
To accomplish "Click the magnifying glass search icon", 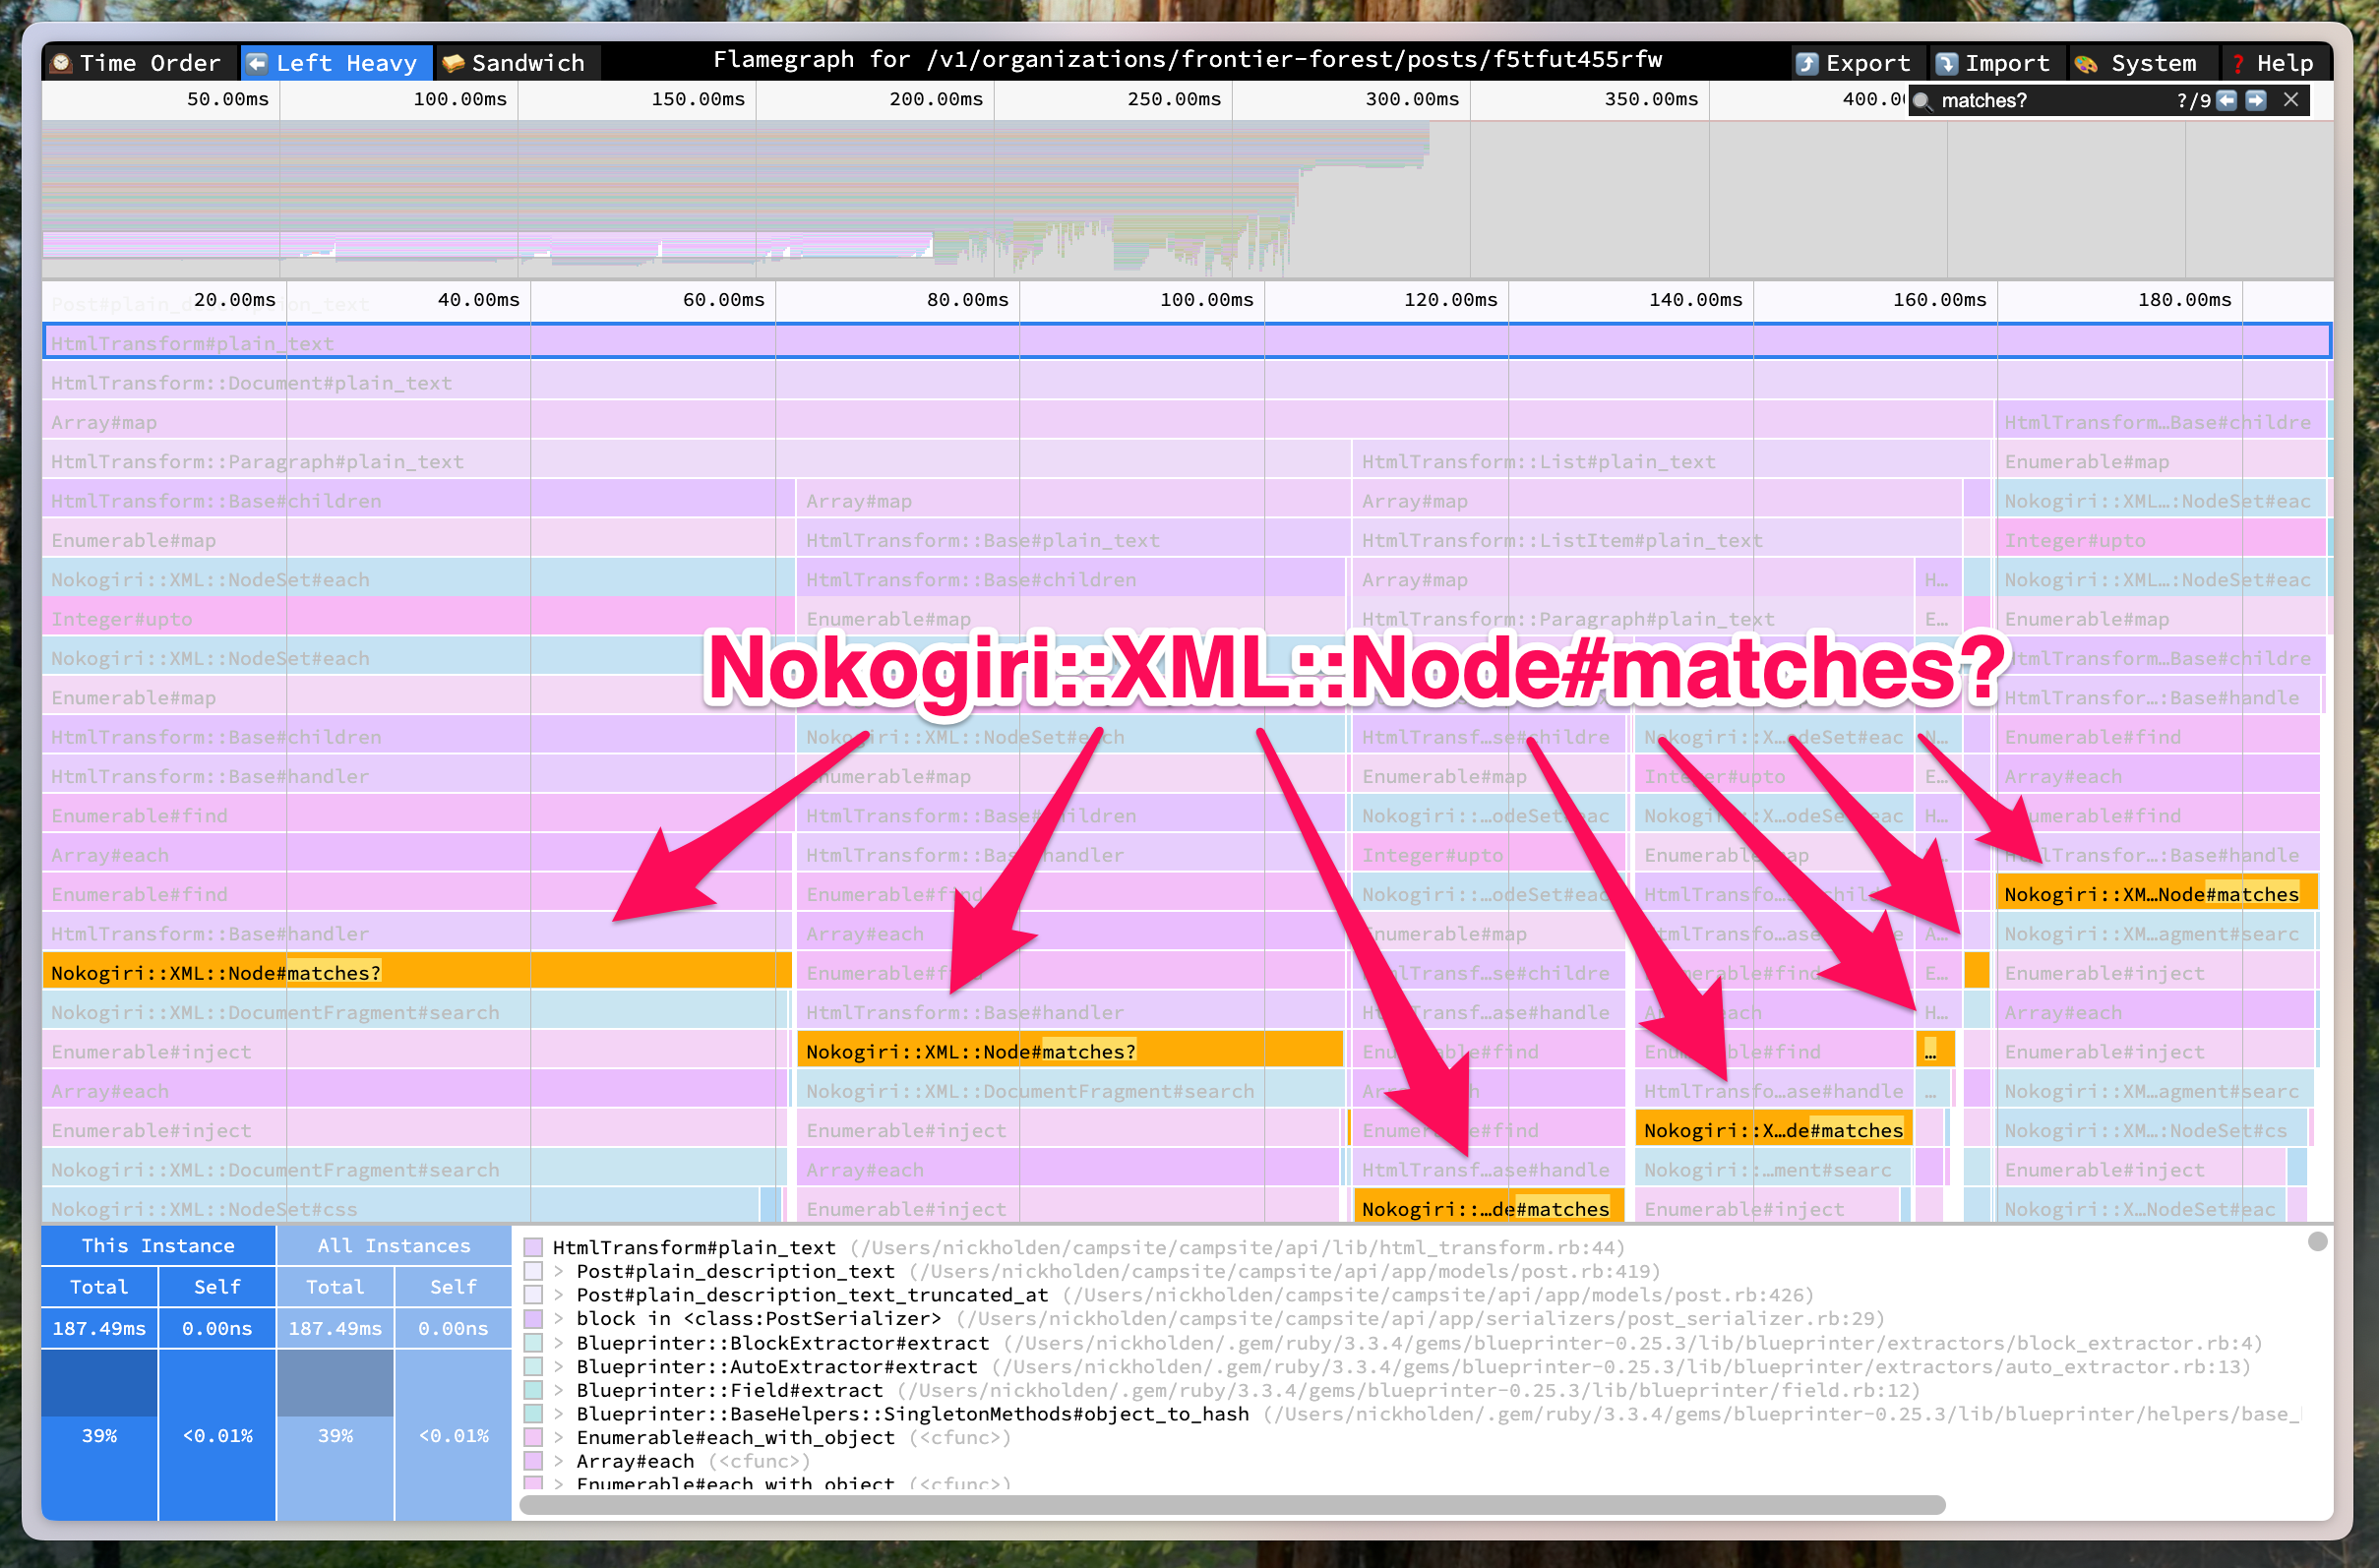I will pyautogui.click(x=1922, y=101).
